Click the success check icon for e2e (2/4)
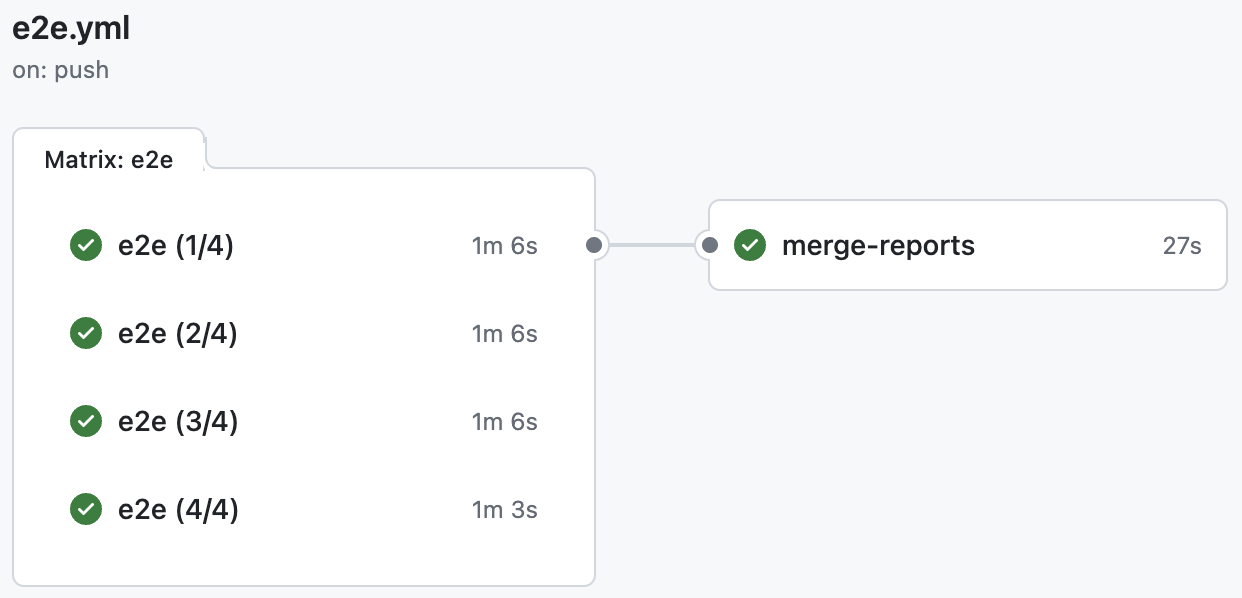The height and width of the screenshot is (598, 1242). click(x=86, y=333)
